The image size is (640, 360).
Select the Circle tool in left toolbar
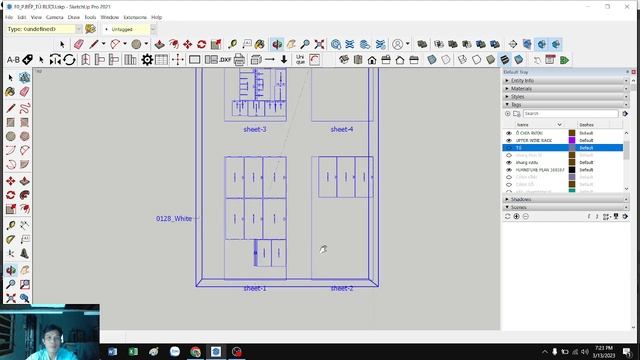(11, 136)
